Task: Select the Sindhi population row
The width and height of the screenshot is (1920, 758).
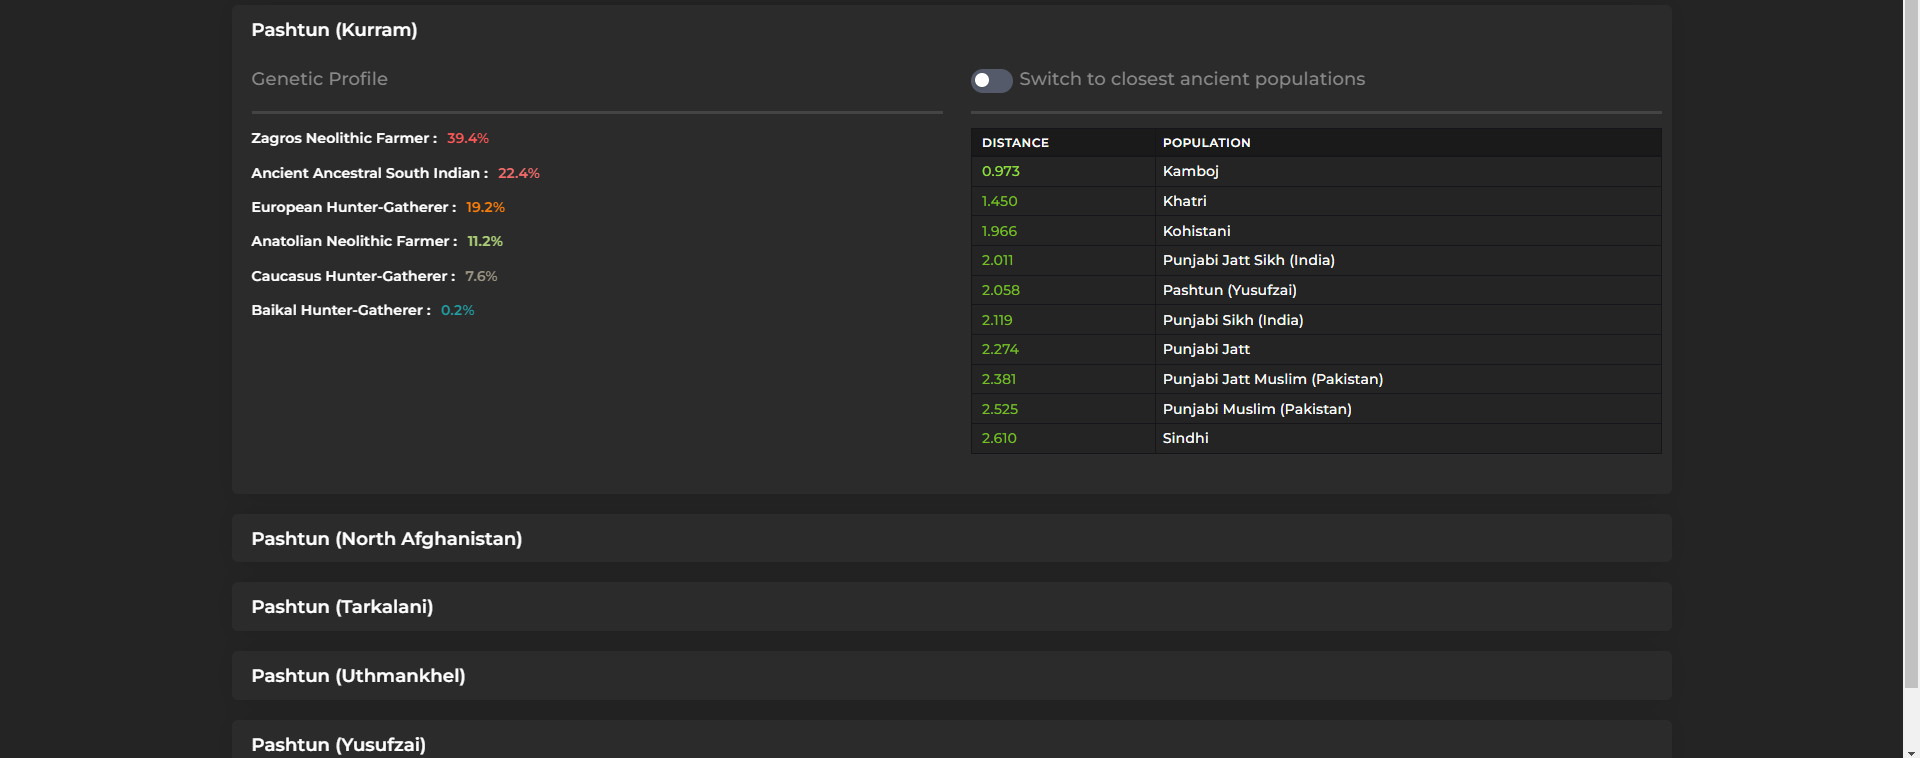Action: [x=1316, y=438]
